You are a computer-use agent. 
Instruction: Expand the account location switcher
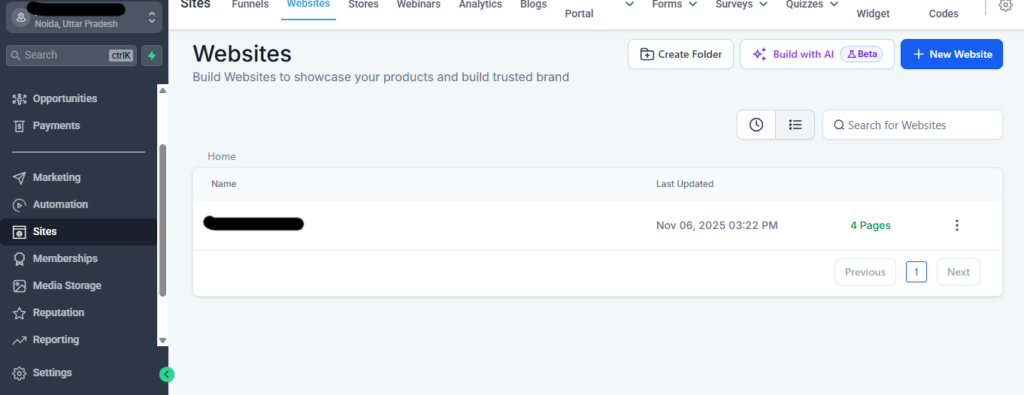(x=152, y=18)
